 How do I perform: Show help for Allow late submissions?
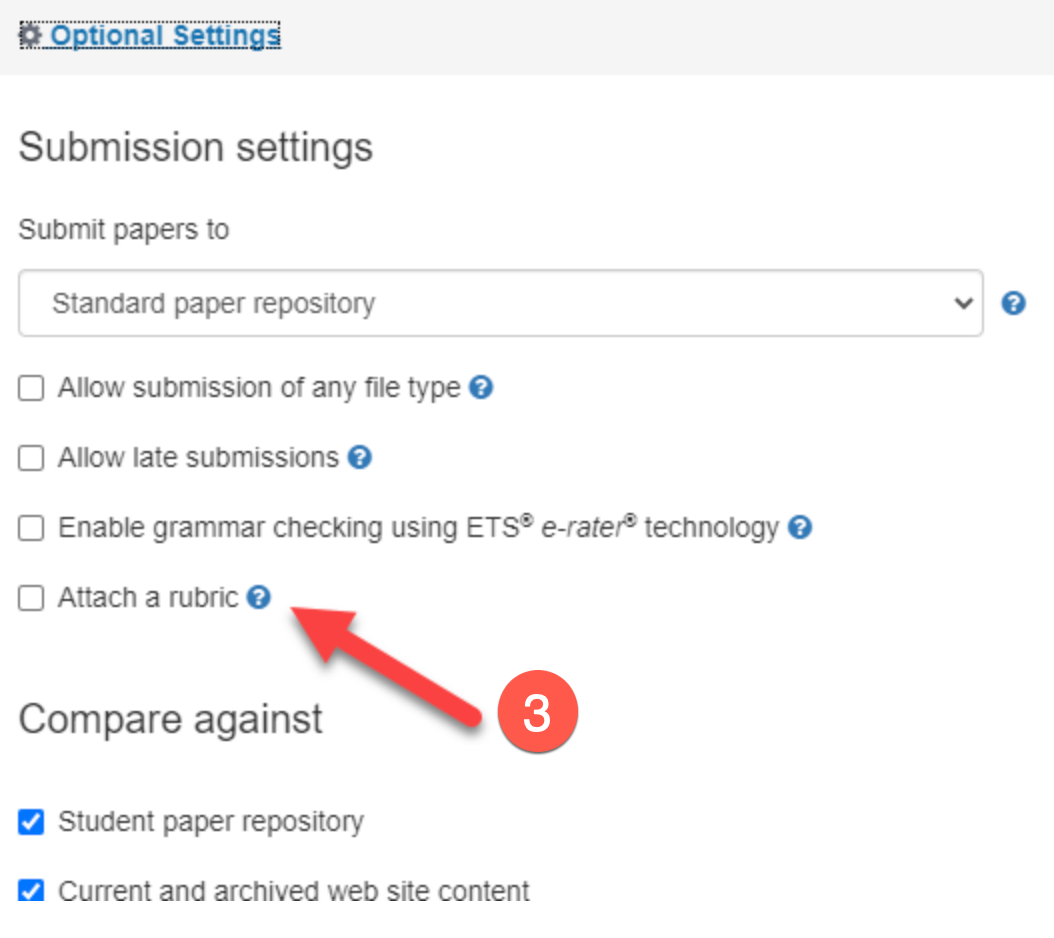360,457
